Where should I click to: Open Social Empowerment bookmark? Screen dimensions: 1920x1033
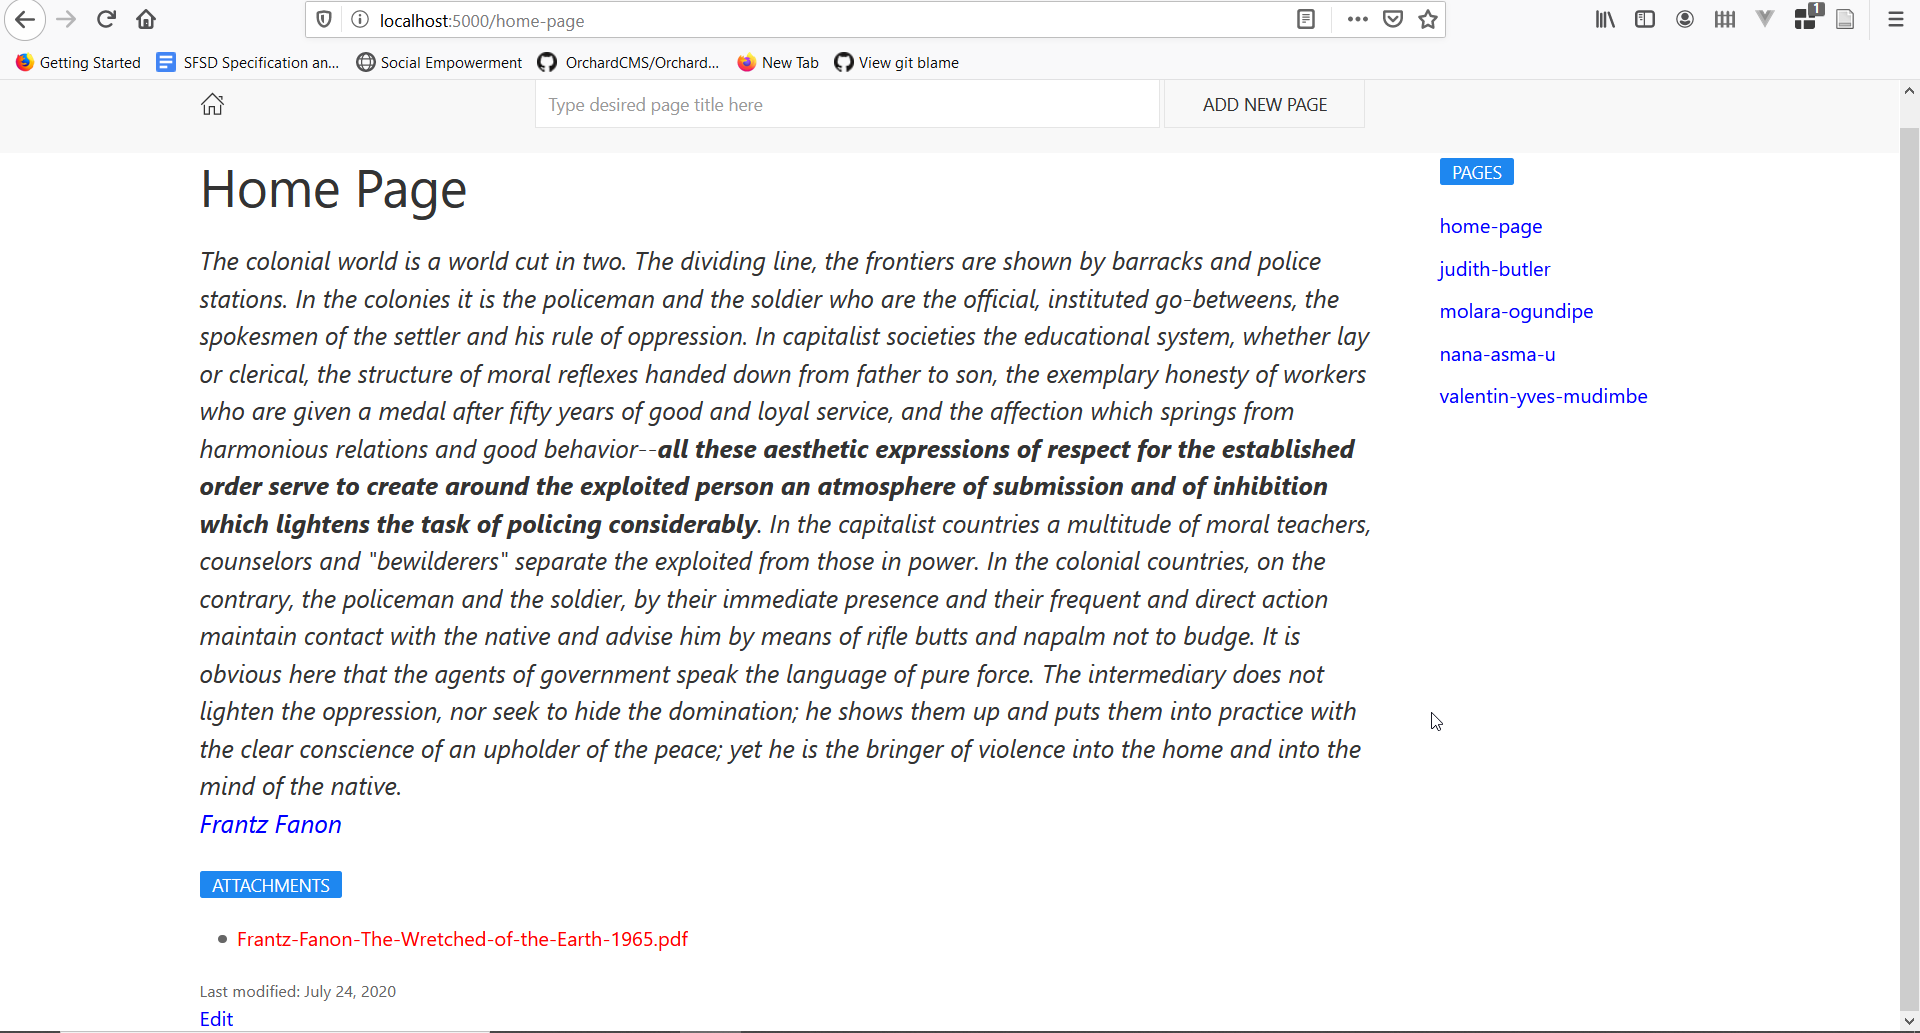click(440, 62)
